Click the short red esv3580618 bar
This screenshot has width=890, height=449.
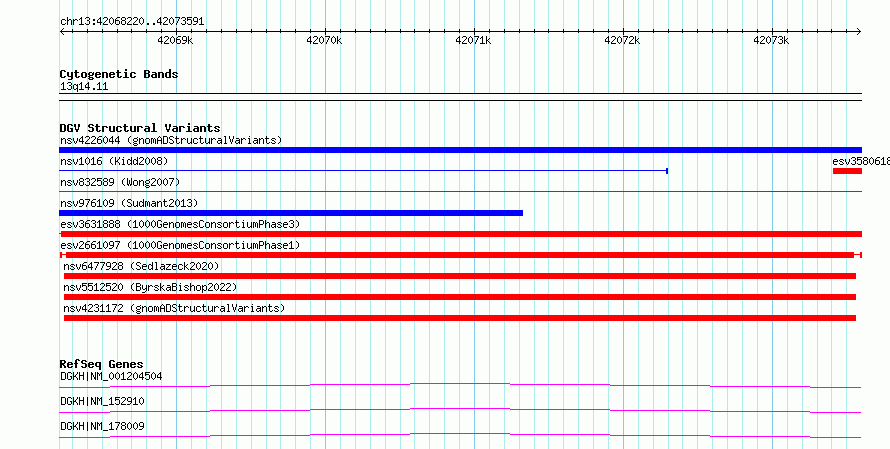tap(847, 171)
